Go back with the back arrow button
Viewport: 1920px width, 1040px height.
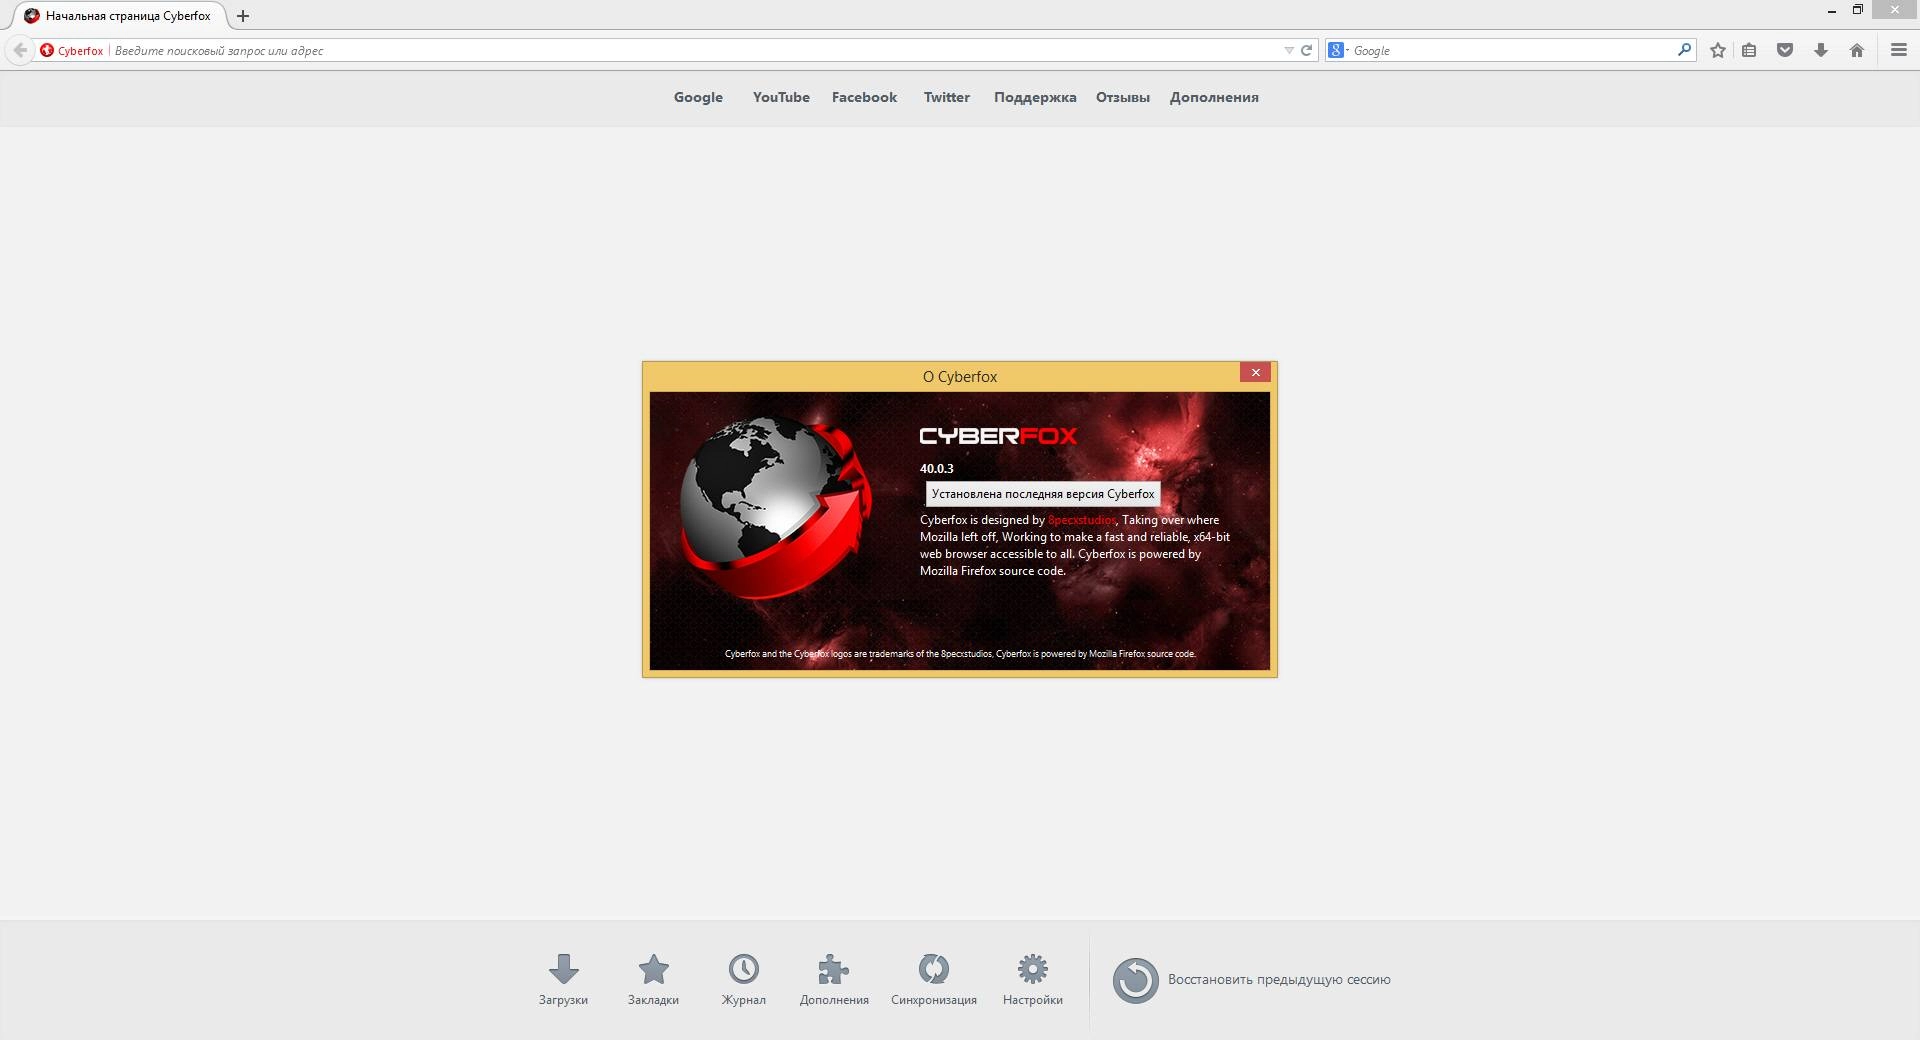tap(19, 50)
